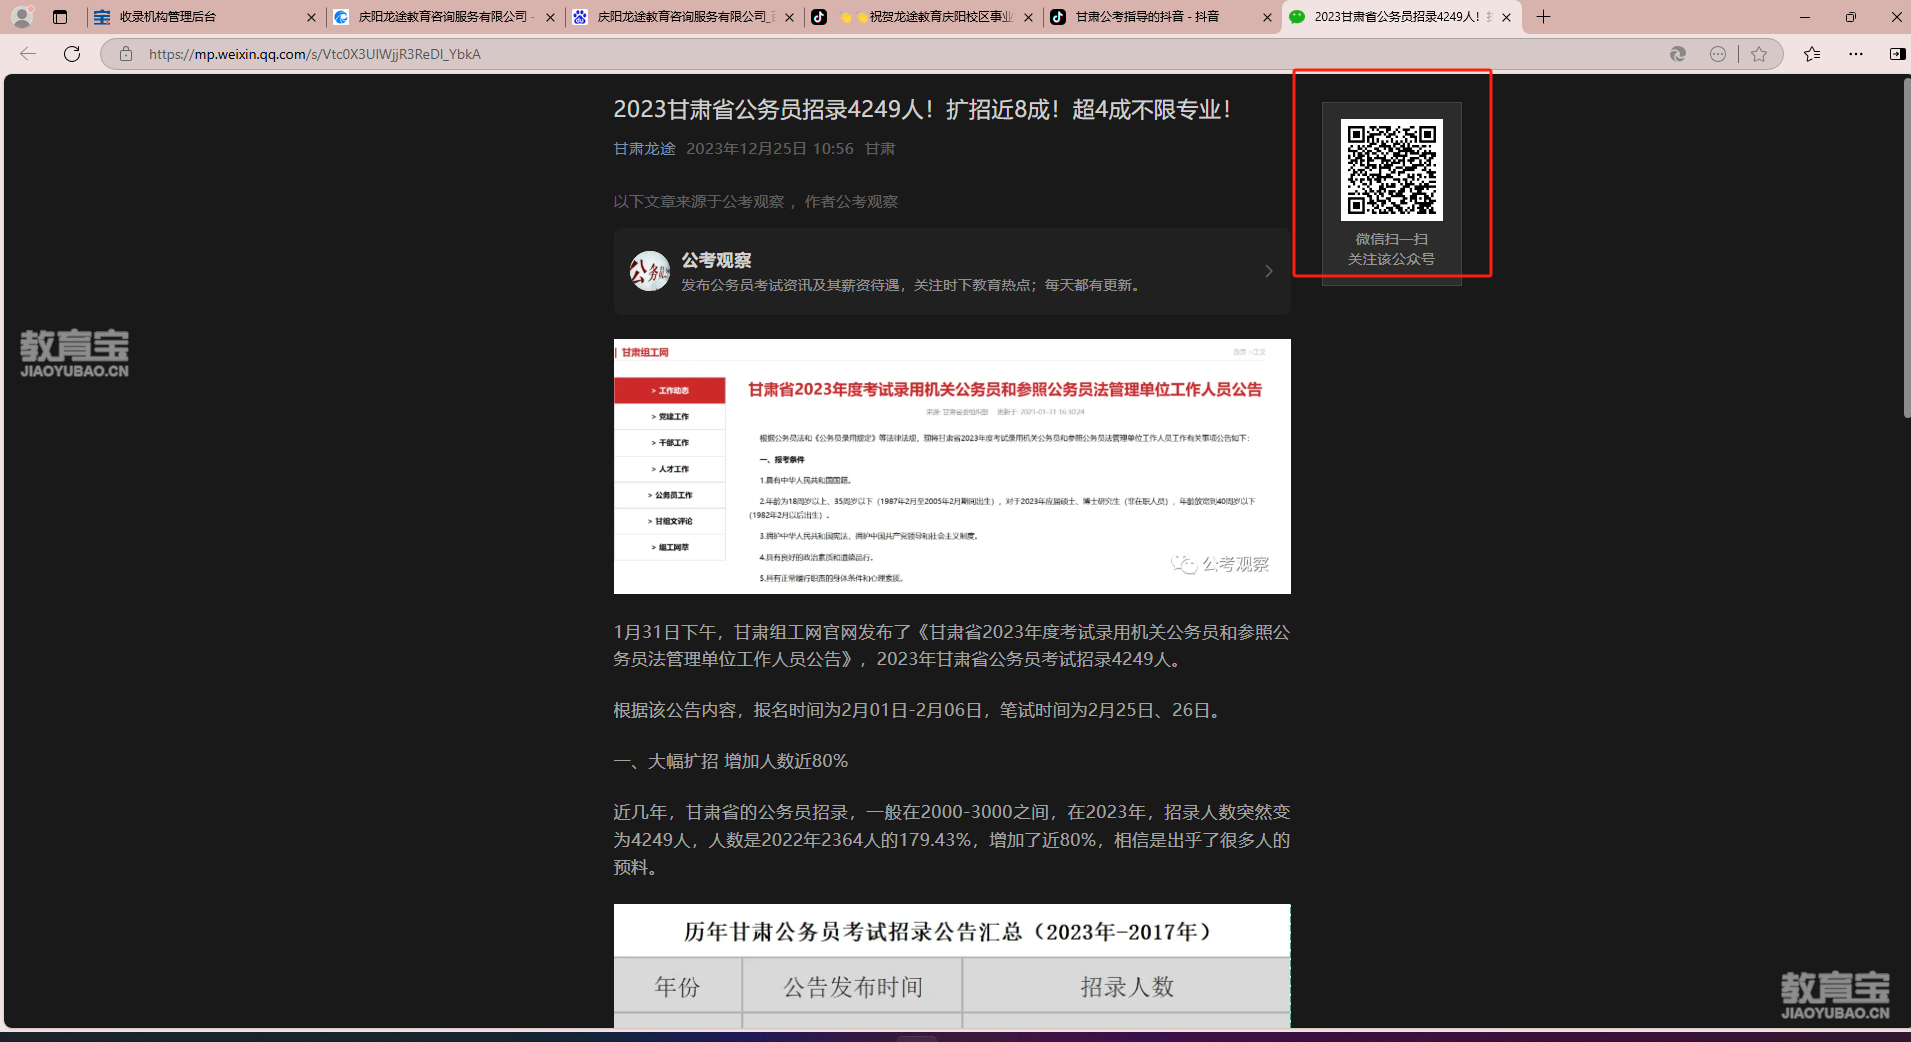This screenshot has width=1911, height=1042.
Task: Close the 收录机构管理后台 tab
Action: (x=311, y=17)
